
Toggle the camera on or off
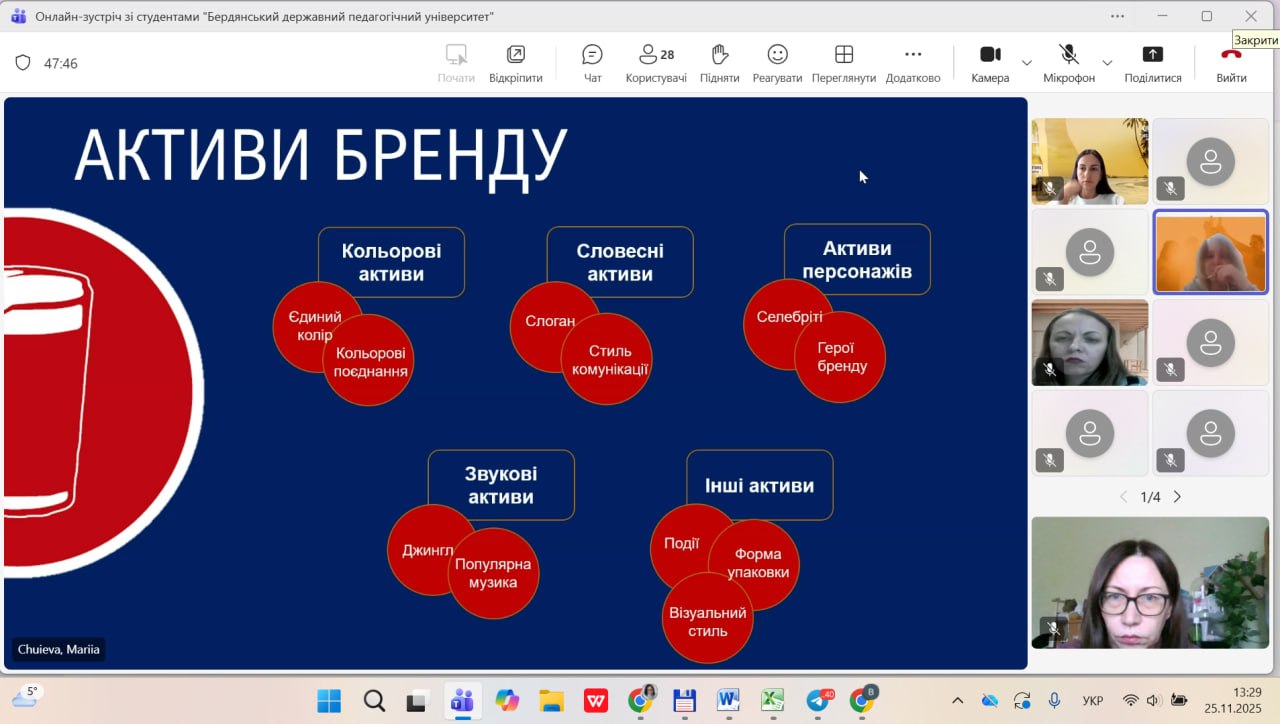989,63
